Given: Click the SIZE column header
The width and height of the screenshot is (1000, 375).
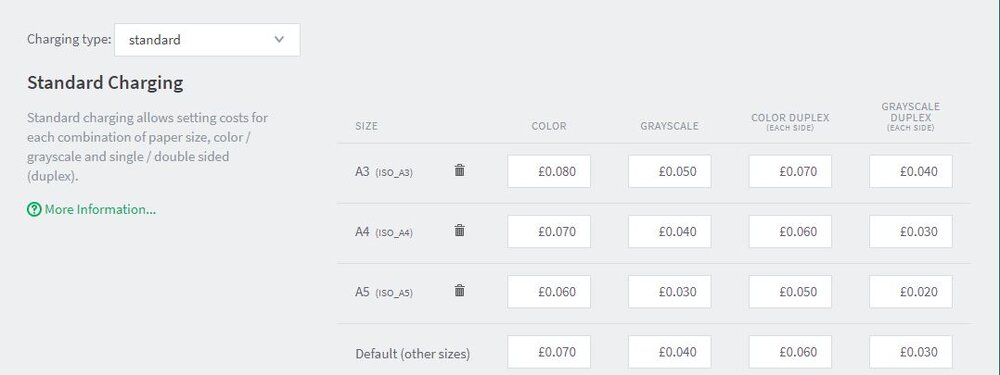Looking at the screenshot, I should [x=367, y=126].
